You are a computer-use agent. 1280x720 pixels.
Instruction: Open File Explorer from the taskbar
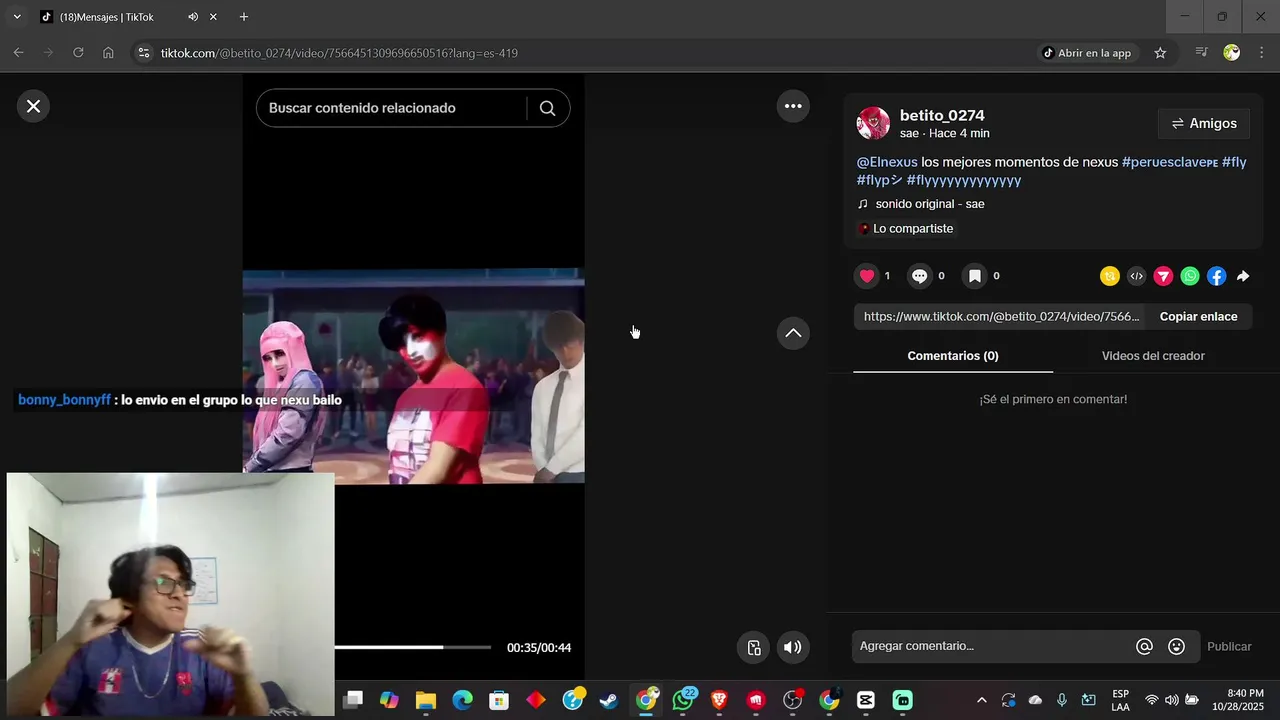[426, 700]
